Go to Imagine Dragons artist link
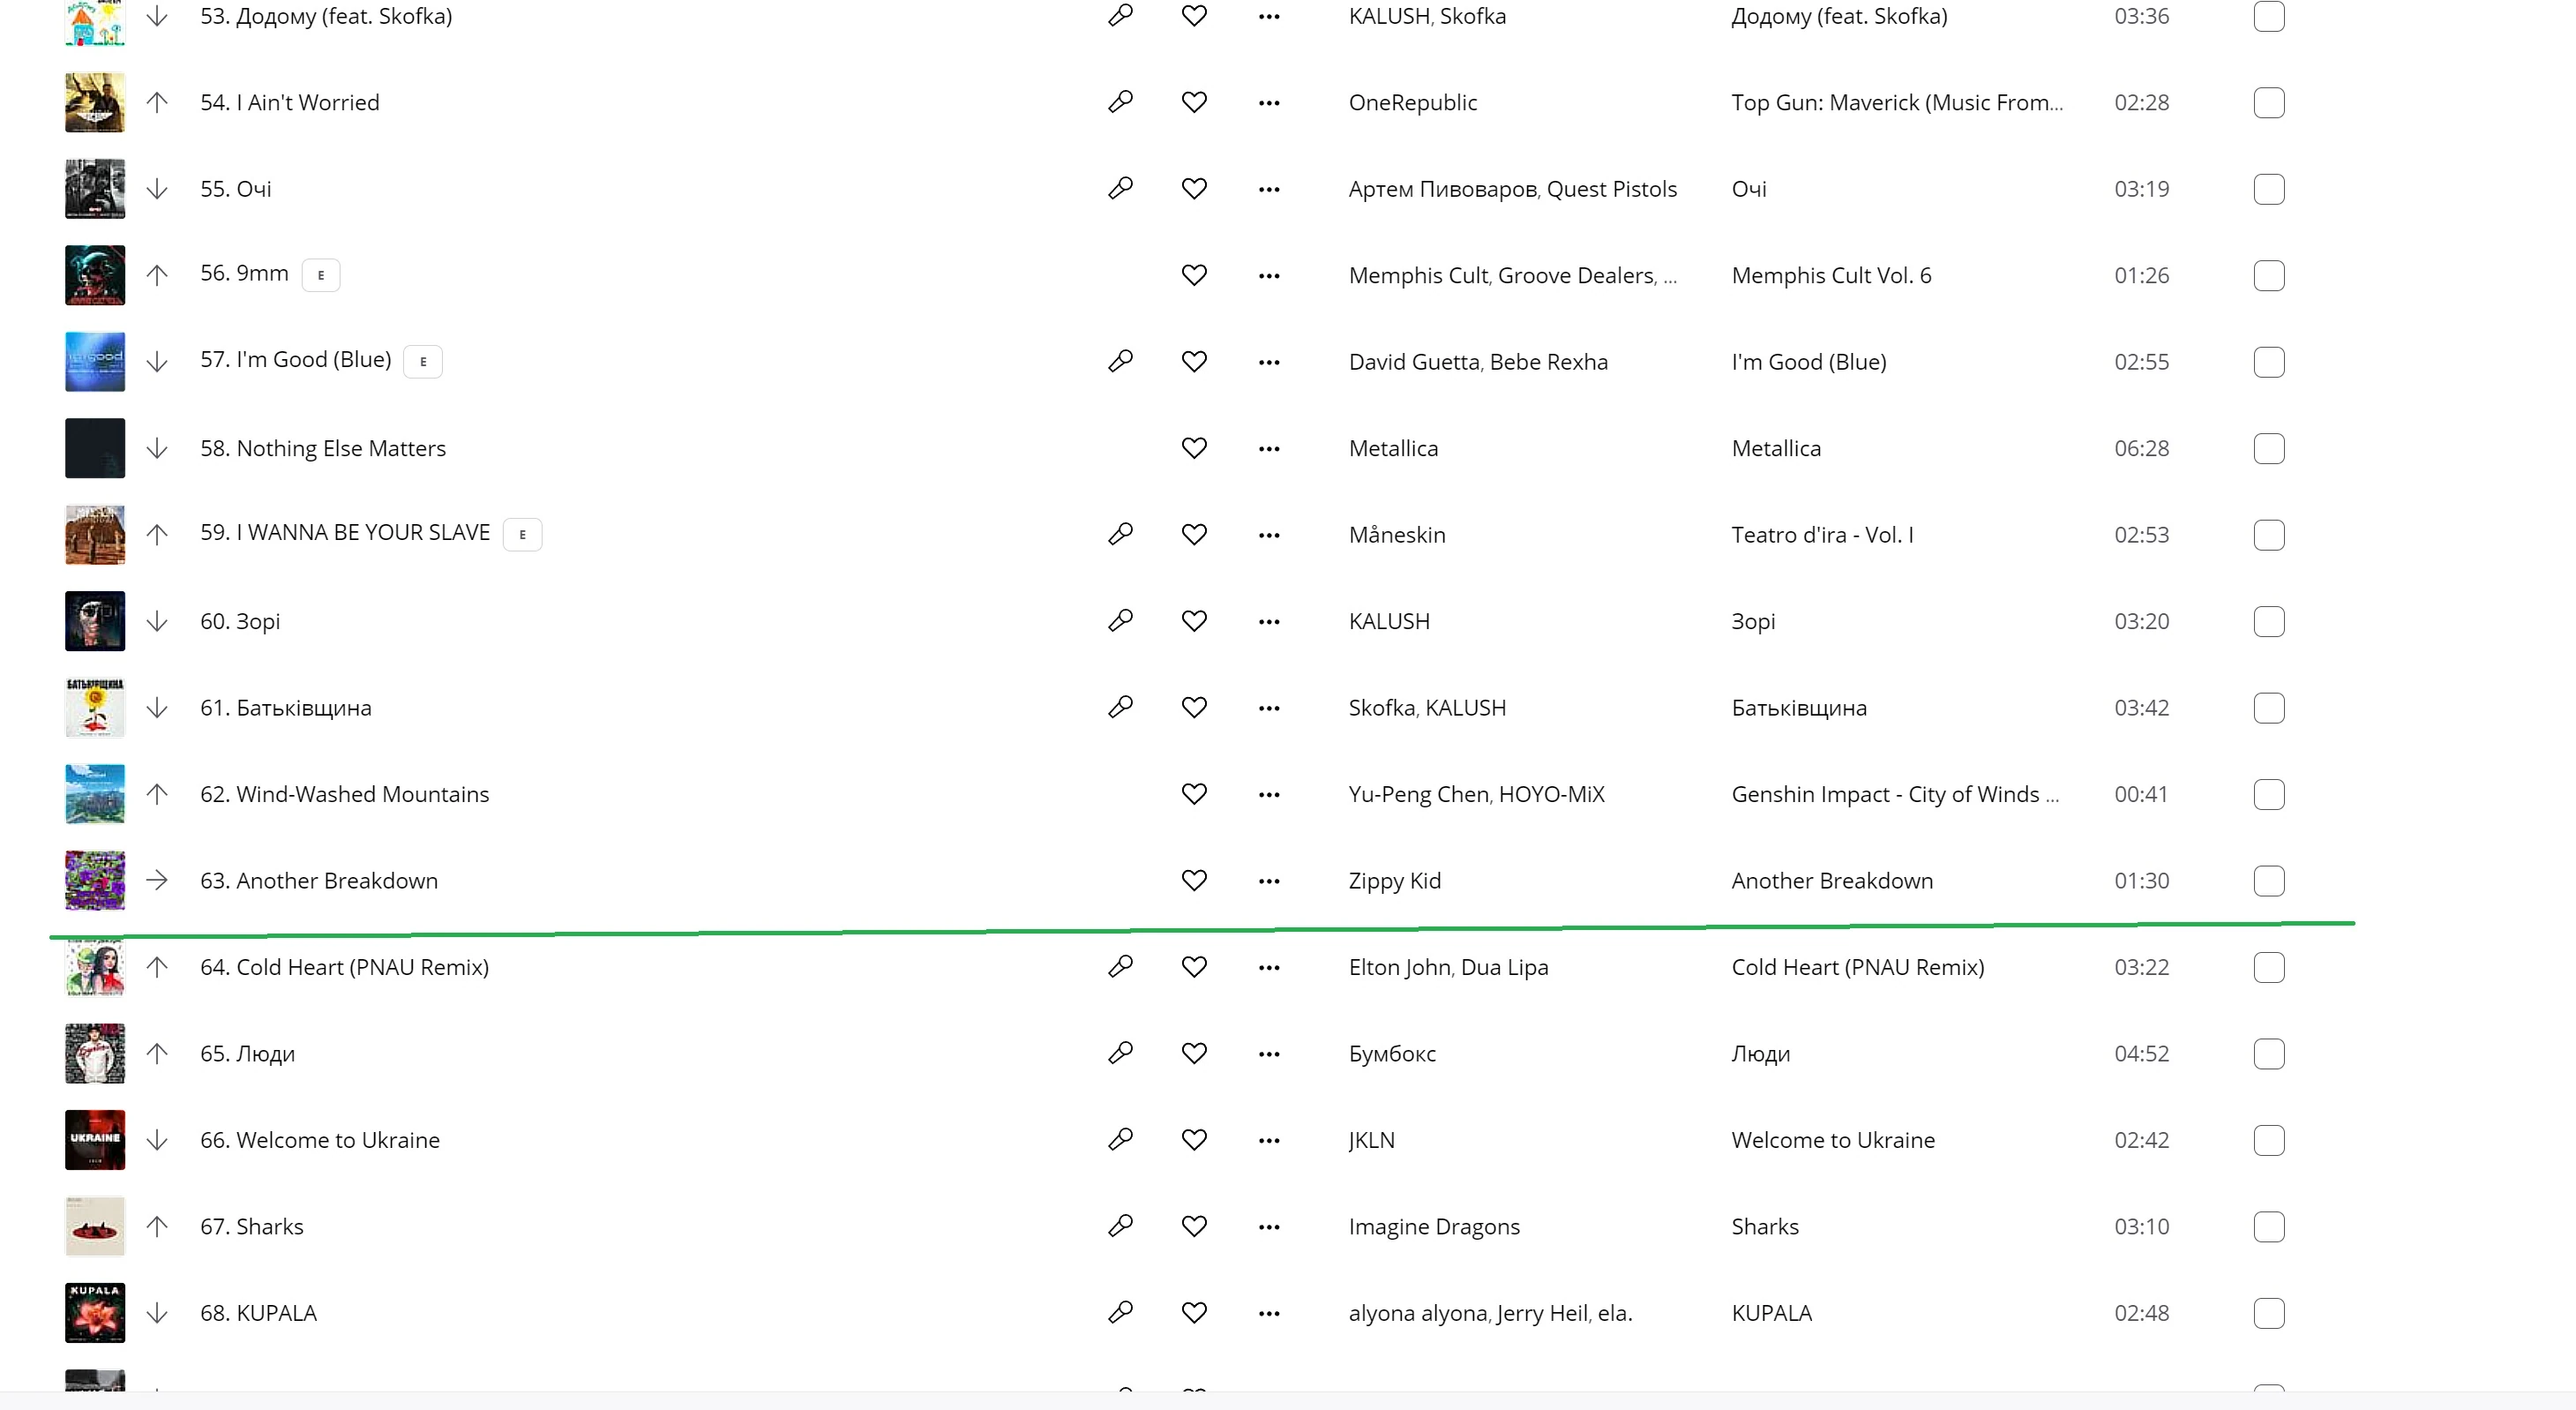This screenshot has height=1410, width=2576. (x=1433, y=1227)
